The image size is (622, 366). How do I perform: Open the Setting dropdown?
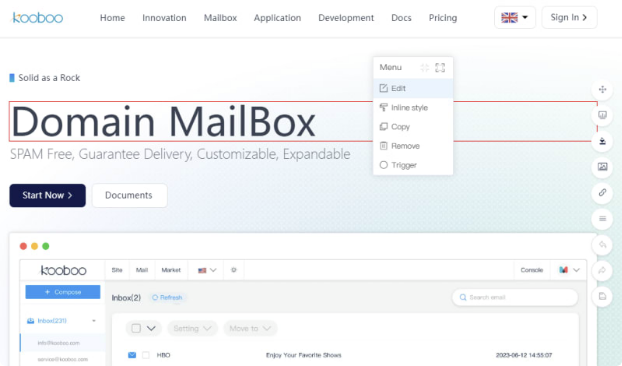(x=192, y=328)
